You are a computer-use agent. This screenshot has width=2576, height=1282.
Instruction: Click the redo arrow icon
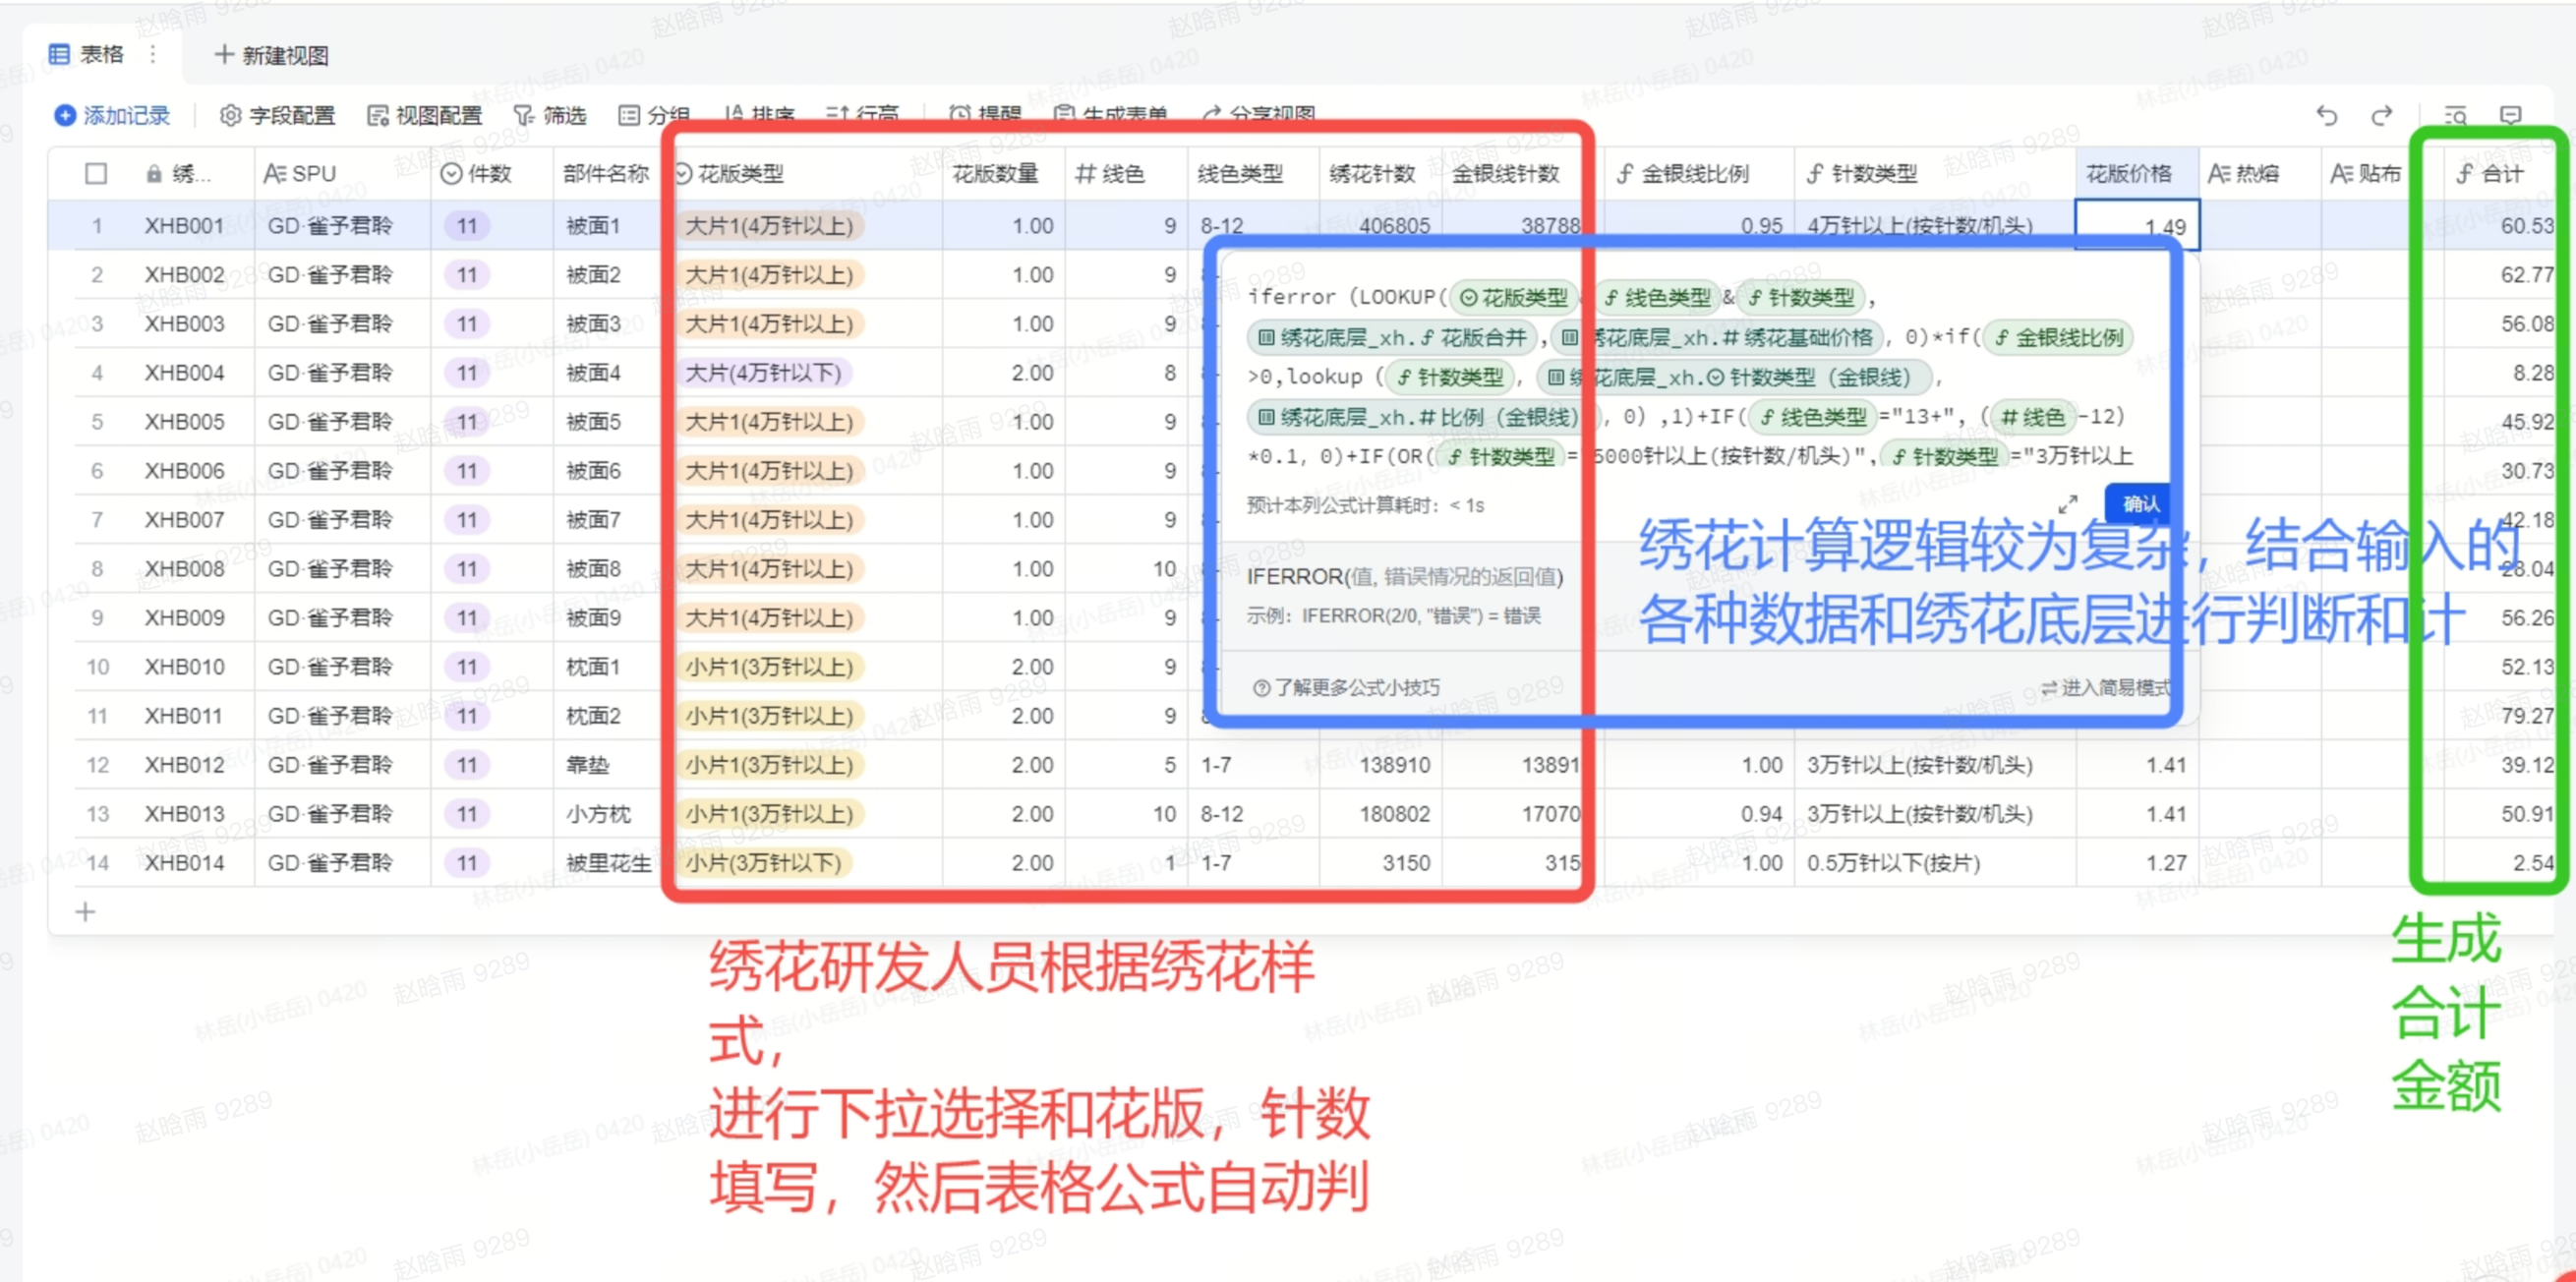pyautogui.click(x=2381, y=116)
